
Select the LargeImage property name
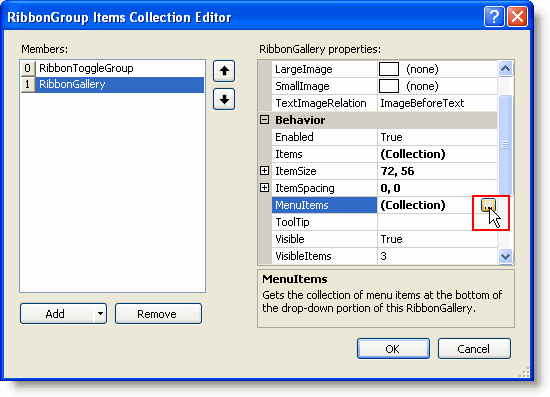[324, 69]
